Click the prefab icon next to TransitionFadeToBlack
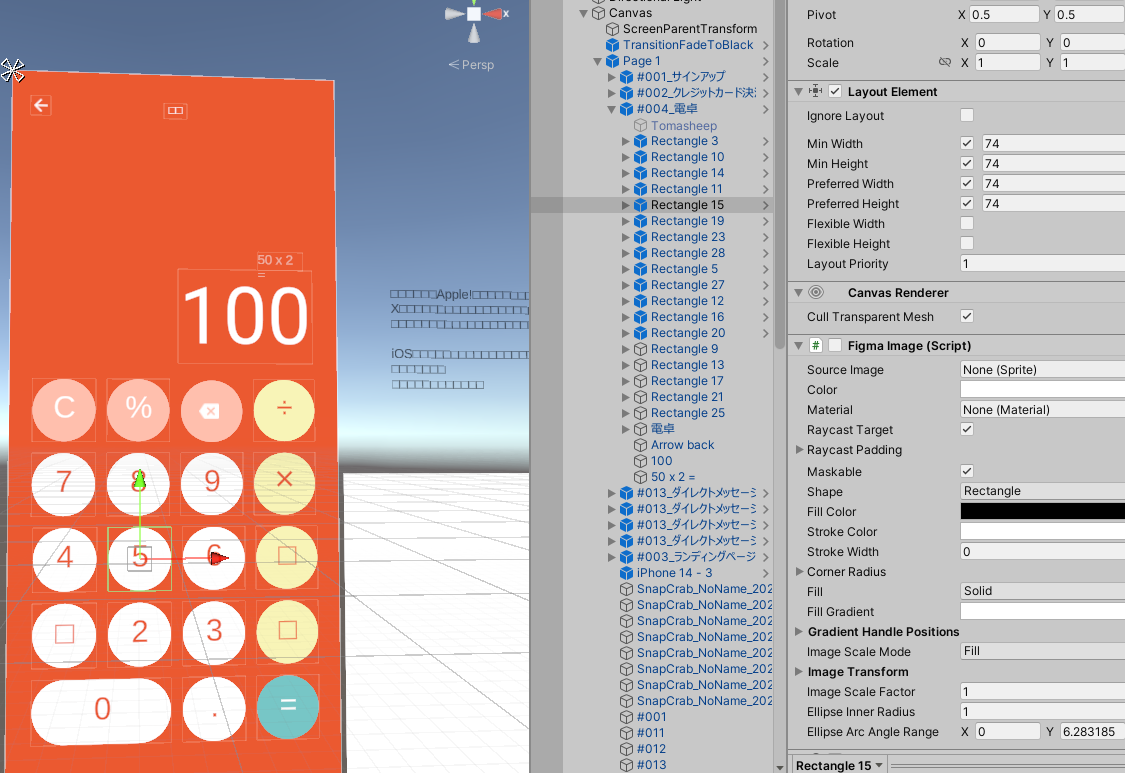This screenshot has width=1125, height=773. tap(611, 44)
